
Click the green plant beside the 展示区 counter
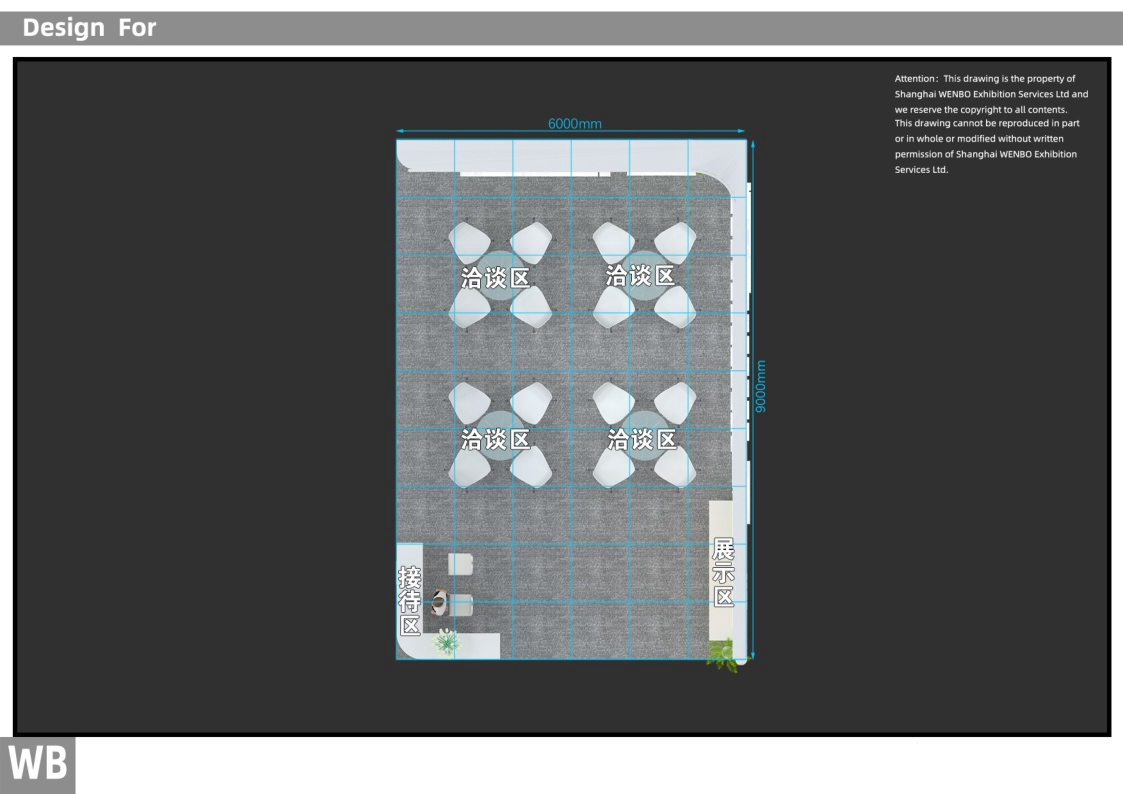723,655
